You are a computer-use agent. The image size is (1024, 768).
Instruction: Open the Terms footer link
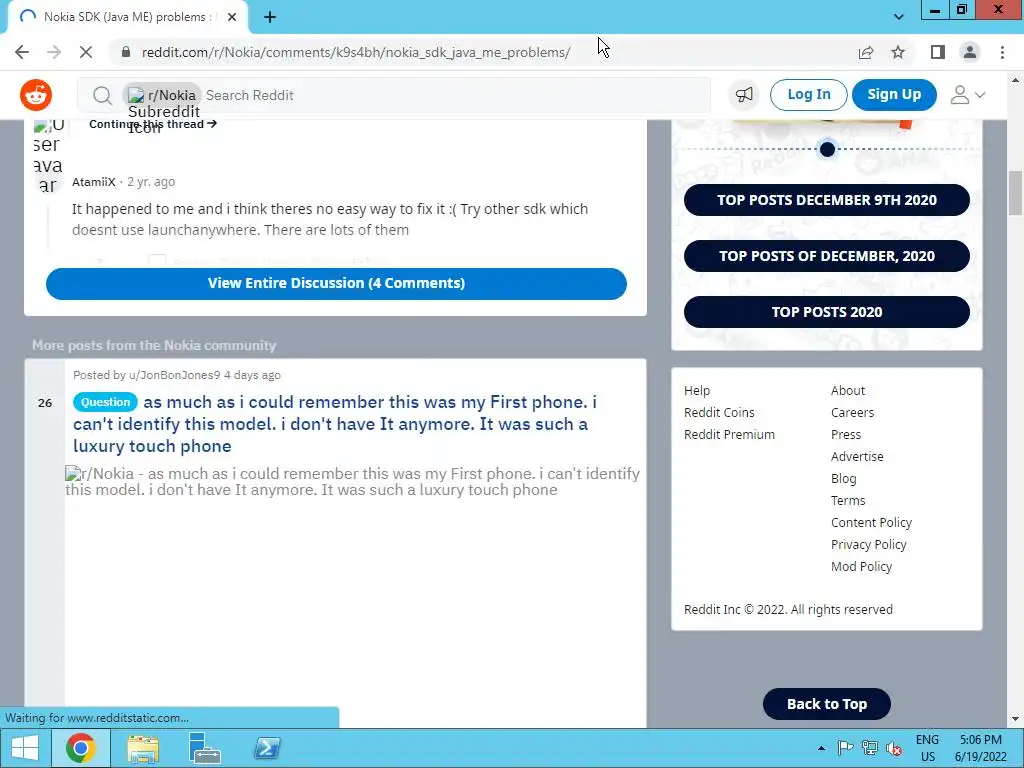tap(848, 501)
